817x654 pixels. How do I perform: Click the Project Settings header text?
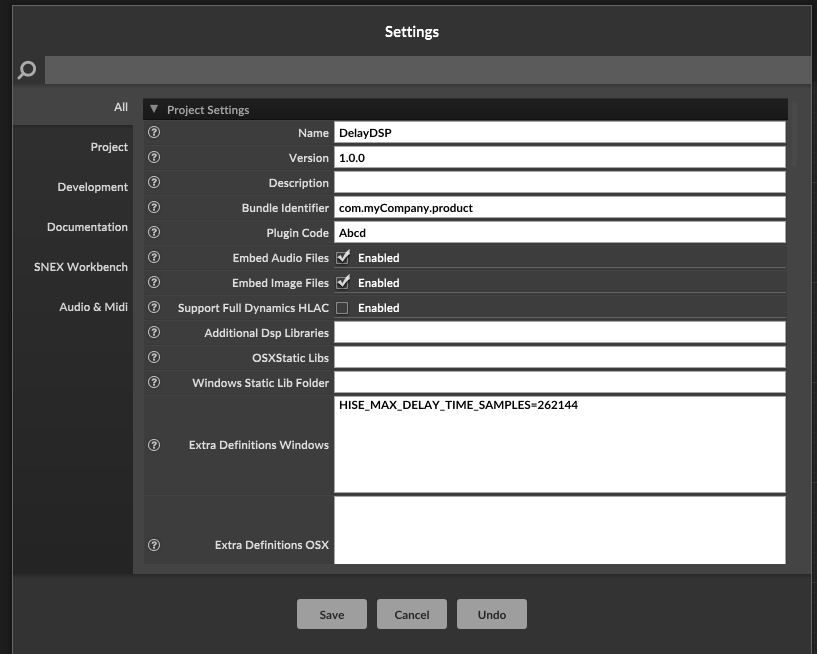click(208, 110)
